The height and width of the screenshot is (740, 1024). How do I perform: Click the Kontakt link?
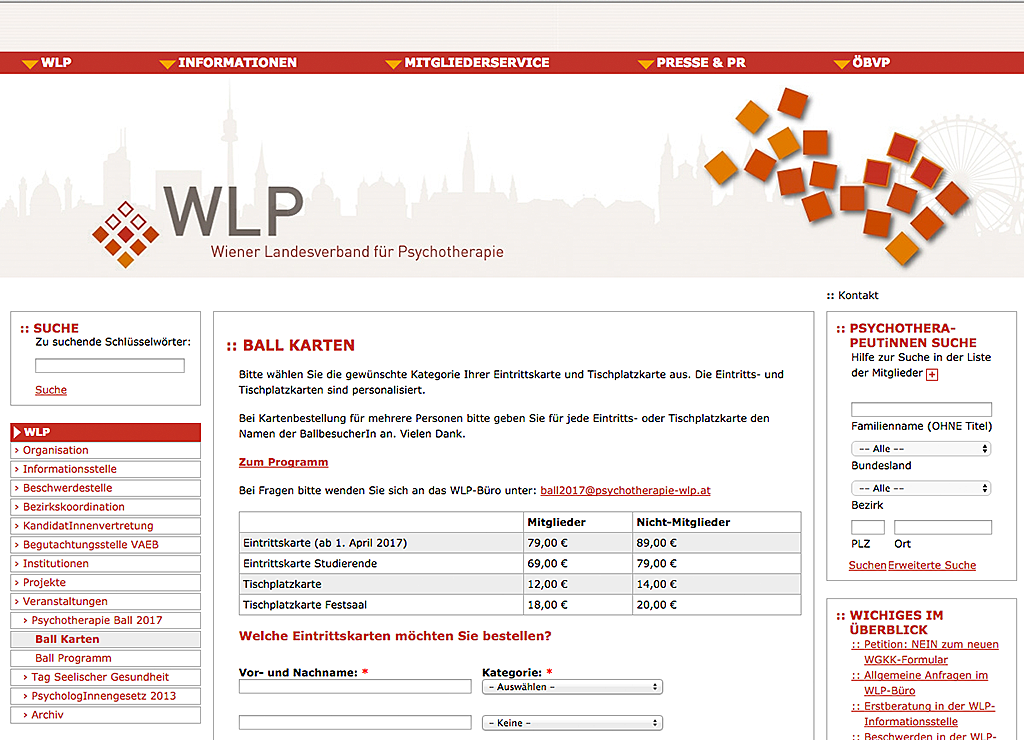pyautogui.click(x=857, y=295)
